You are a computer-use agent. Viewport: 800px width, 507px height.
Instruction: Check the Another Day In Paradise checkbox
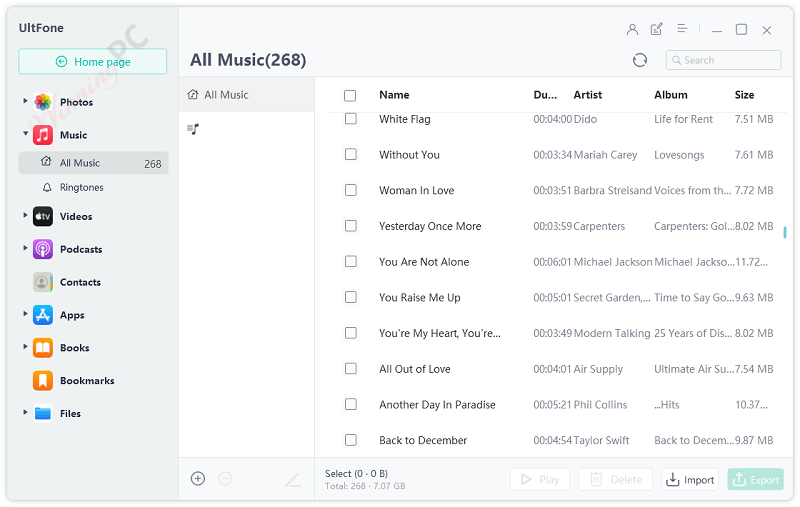click(351, 404)
